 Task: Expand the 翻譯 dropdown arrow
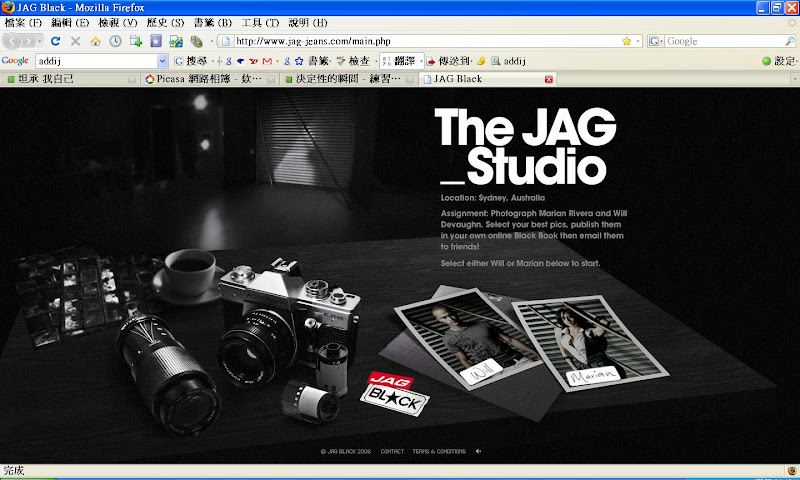point(421,61)
